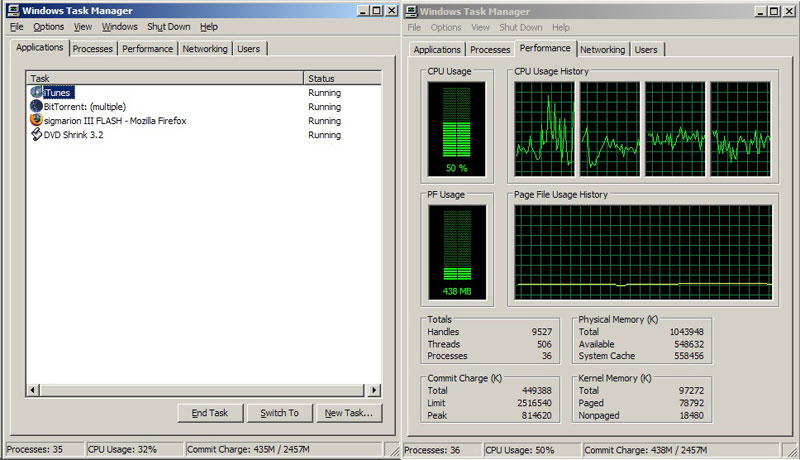The width and height of the screenshot is (800, 460).
Task: Open Shut Down menu in left window
Action: (168, 27)
